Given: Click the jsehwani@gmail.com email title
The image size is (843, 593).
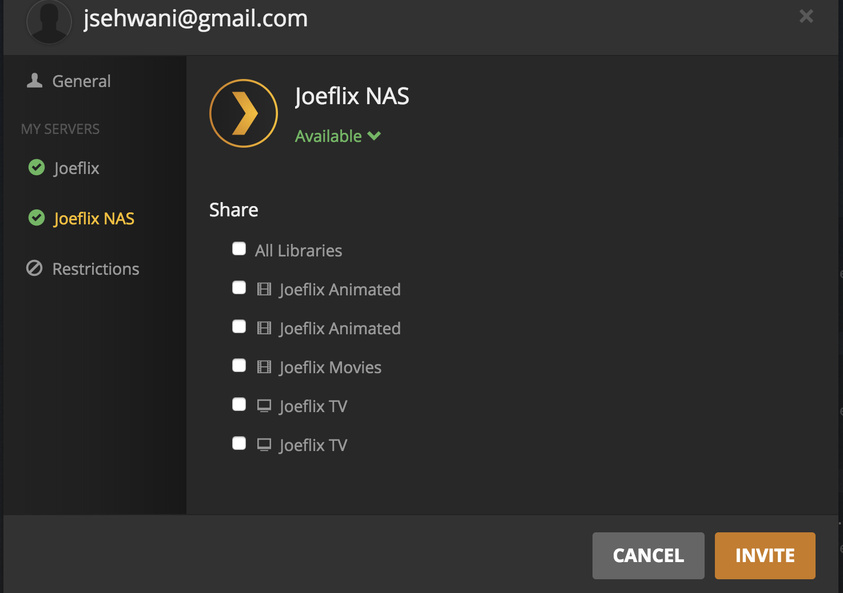Looking at the screenshot, I should point(196,19).
